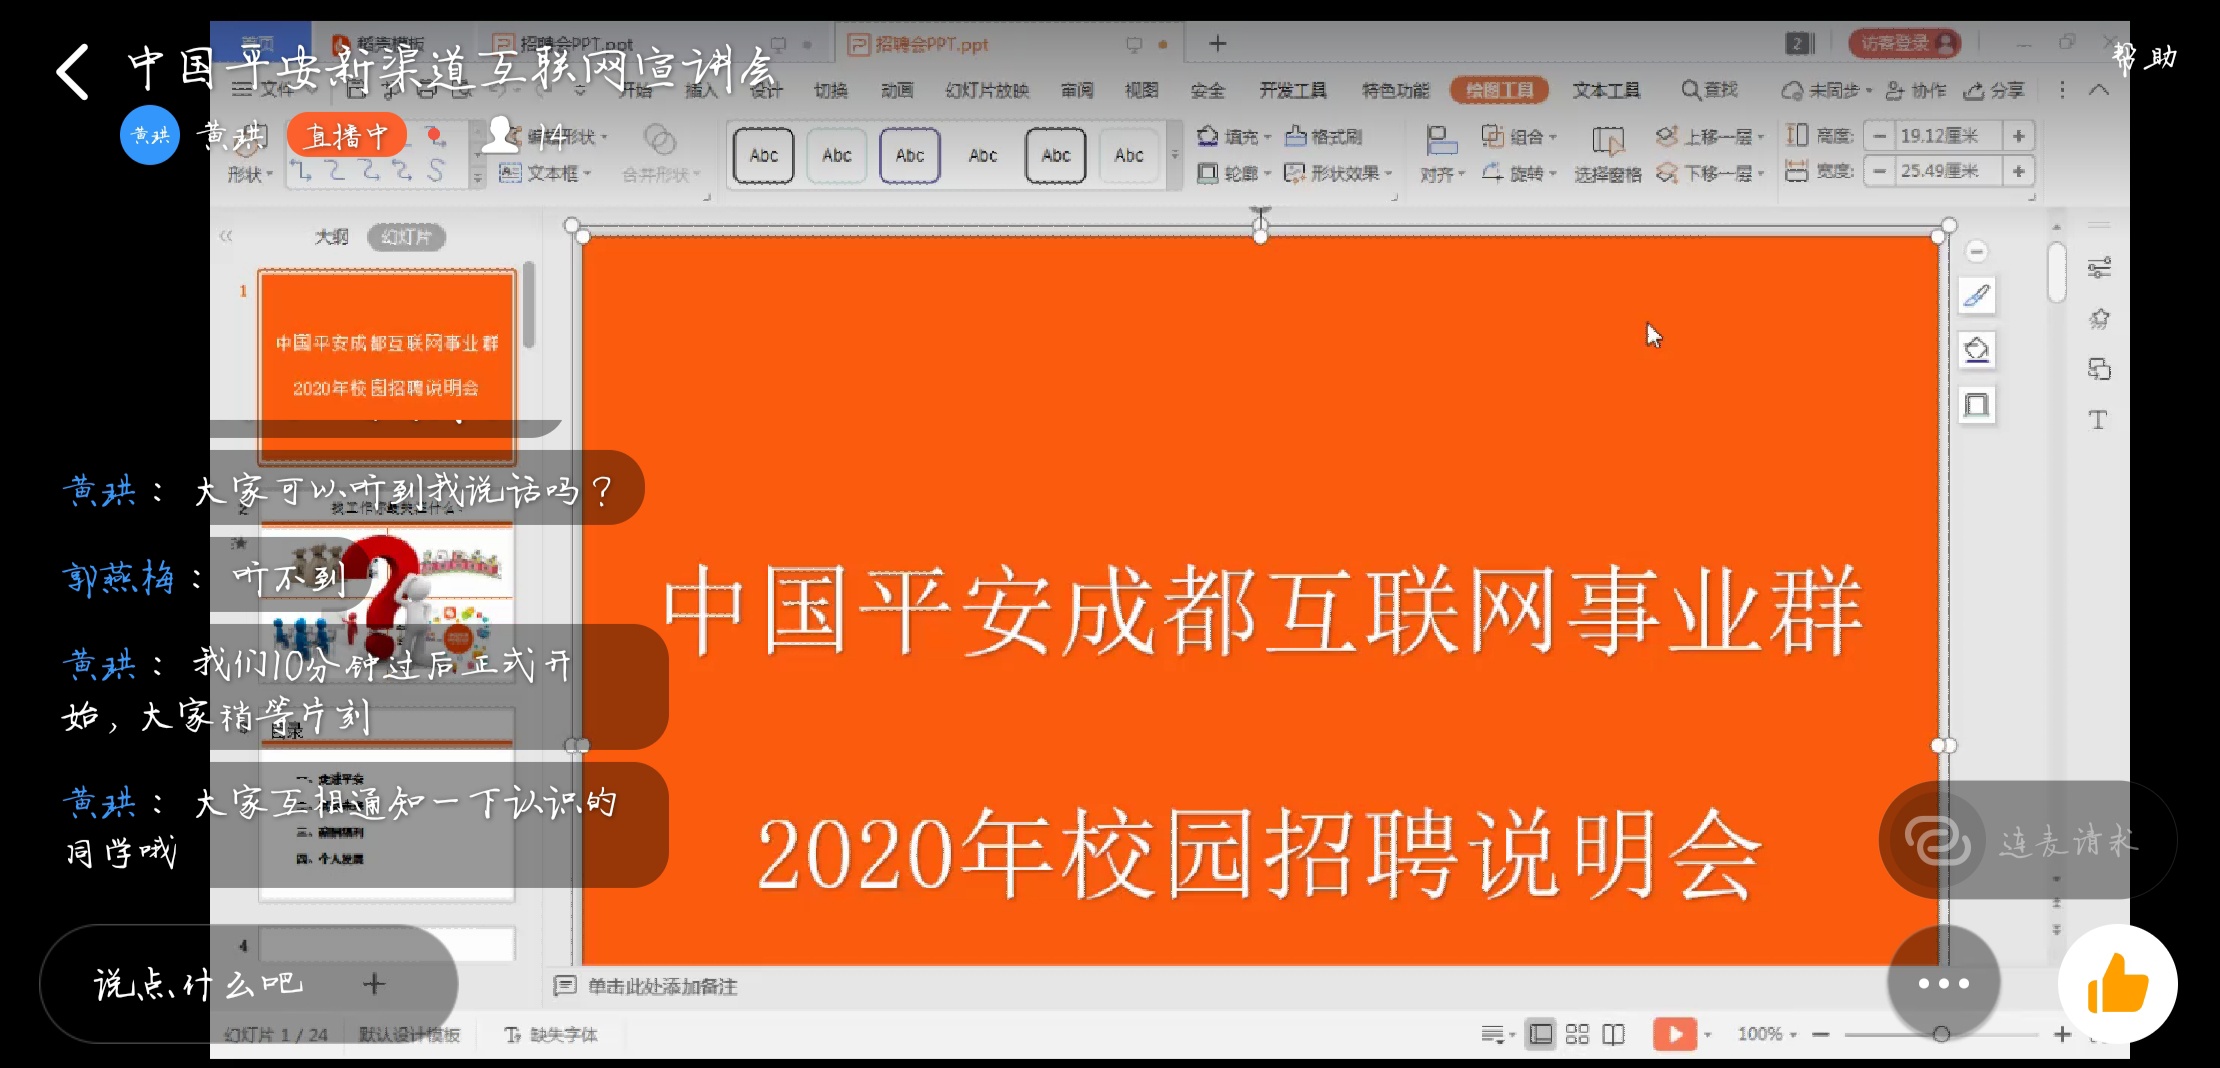Expand the shape styles gallery arrow

(1175, 155)
